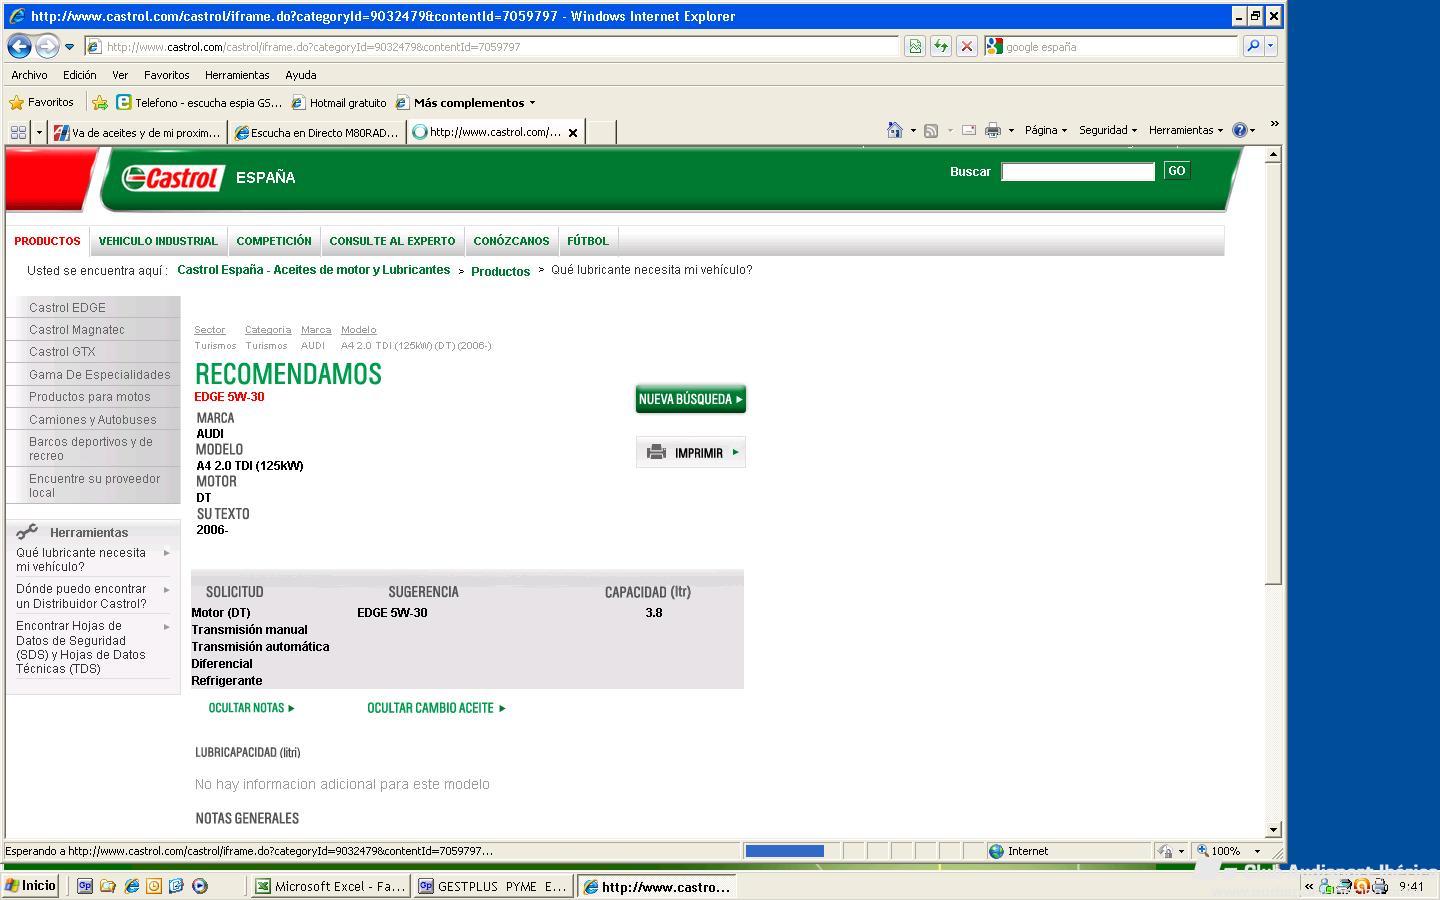Select the FÚTBOL navigation tab
This screenshot has width=1440, height=900.
click(588, 241)
